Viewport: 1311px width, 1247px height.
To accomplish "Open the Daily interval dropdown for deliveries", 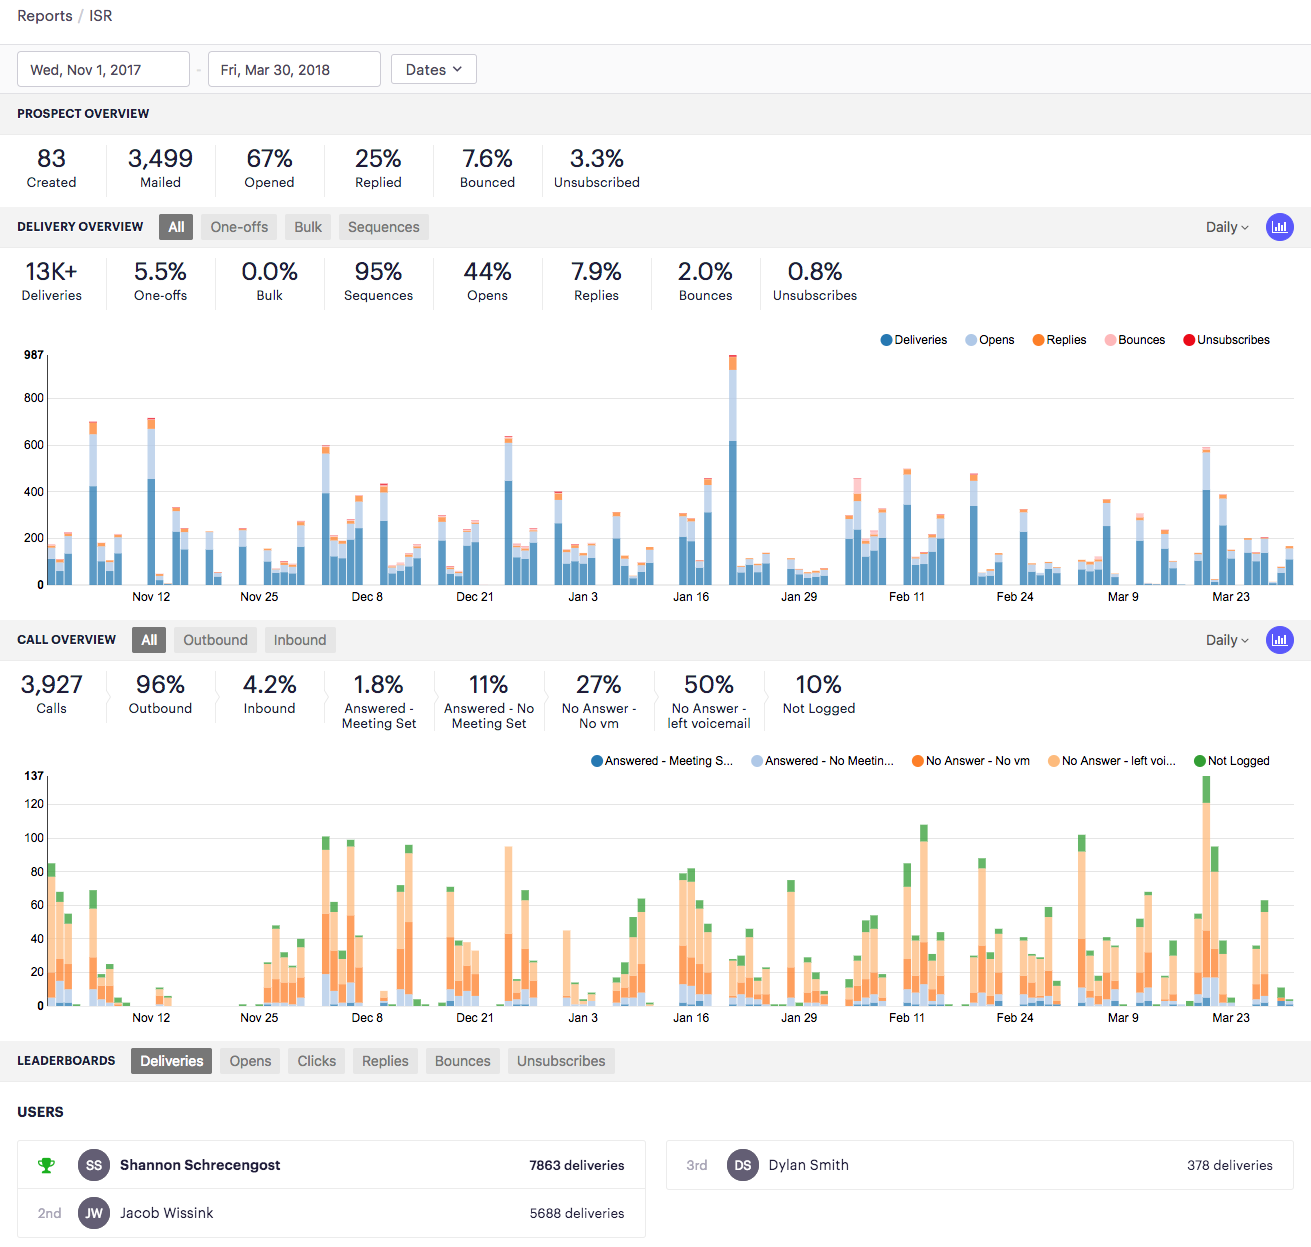I will 1226,227.
